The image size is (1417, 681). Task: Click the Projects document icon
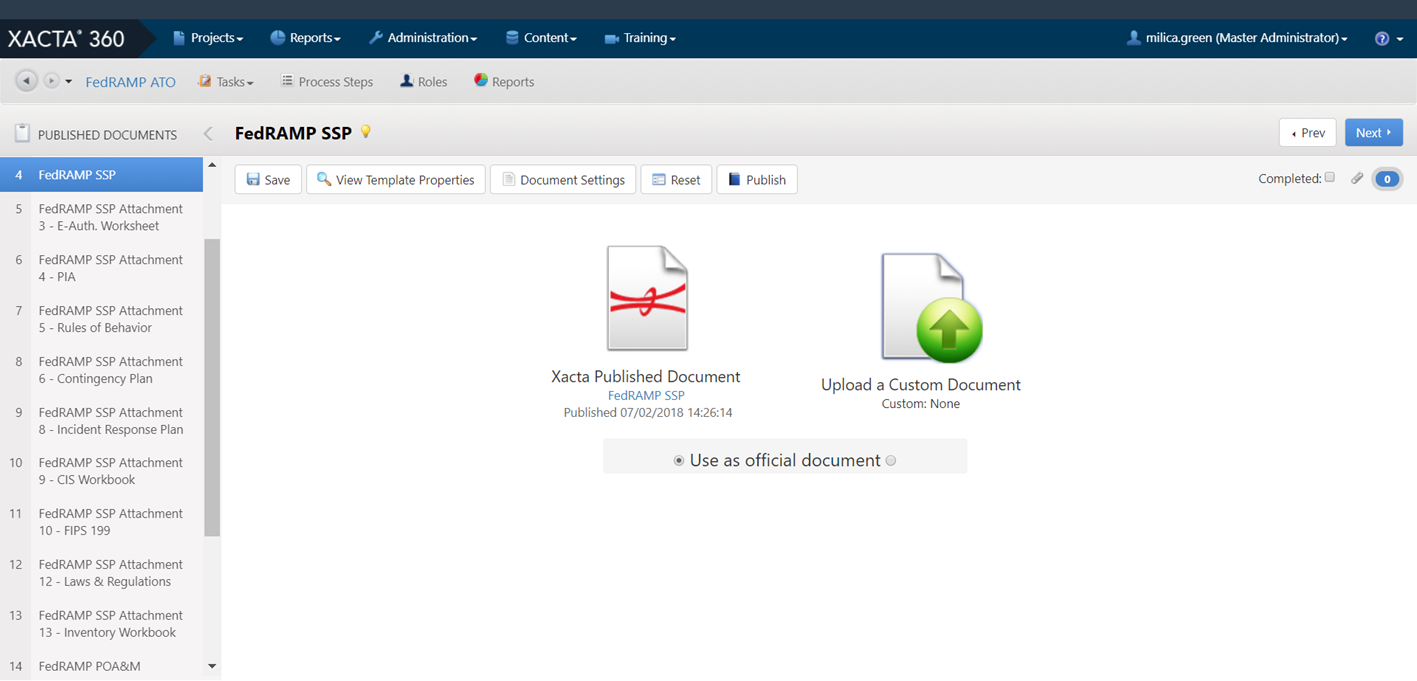point(179,38)
